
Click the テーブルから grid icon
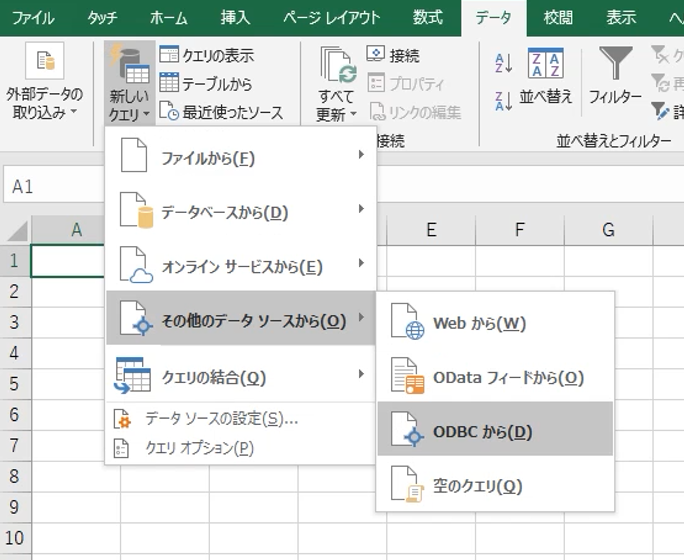point(169,83)
